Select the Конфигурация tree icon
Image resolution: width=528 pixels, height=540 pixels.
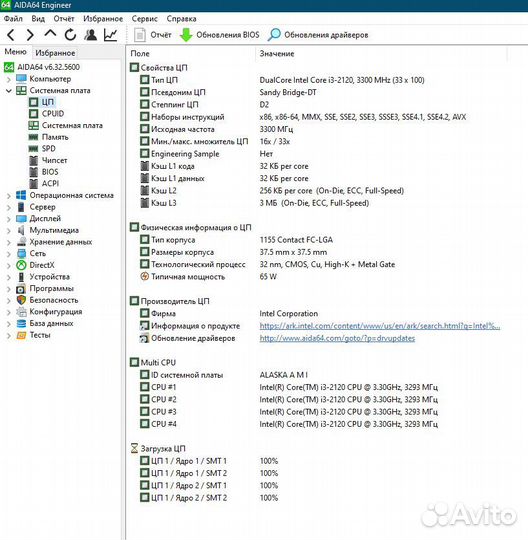[21, 312]
